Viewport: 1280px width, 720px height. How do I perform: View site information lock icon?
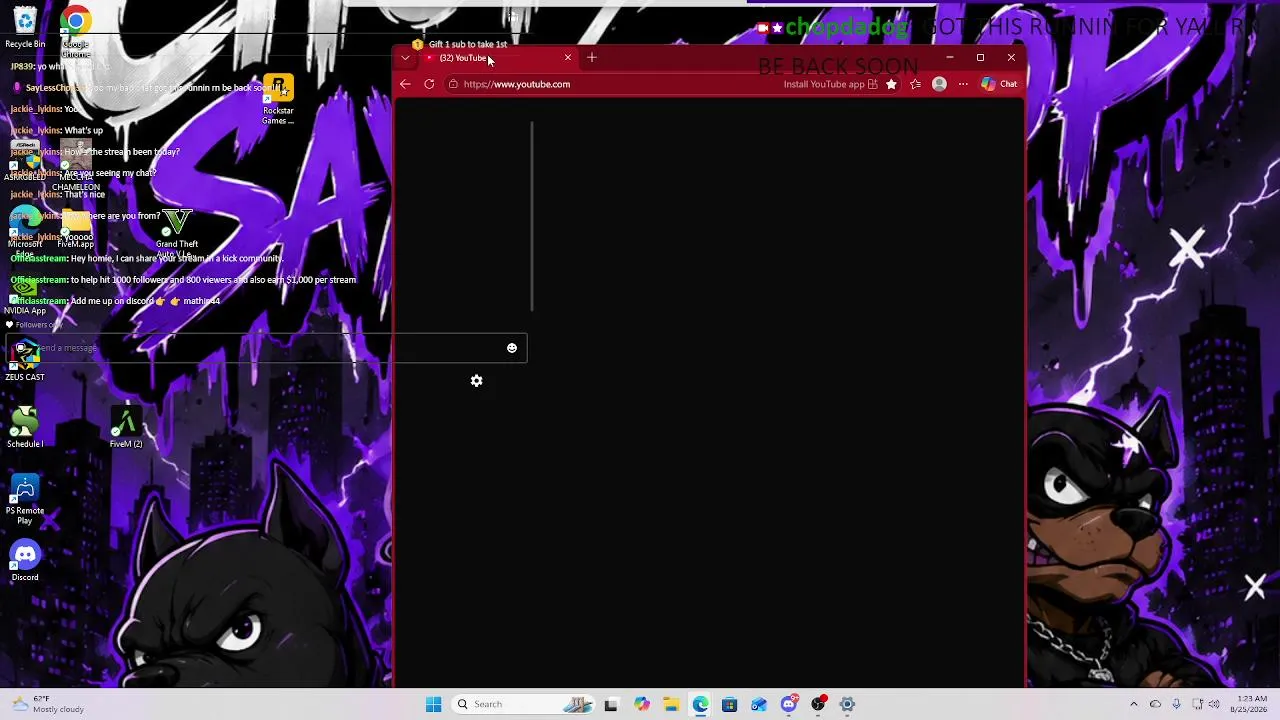click(453, 84)
